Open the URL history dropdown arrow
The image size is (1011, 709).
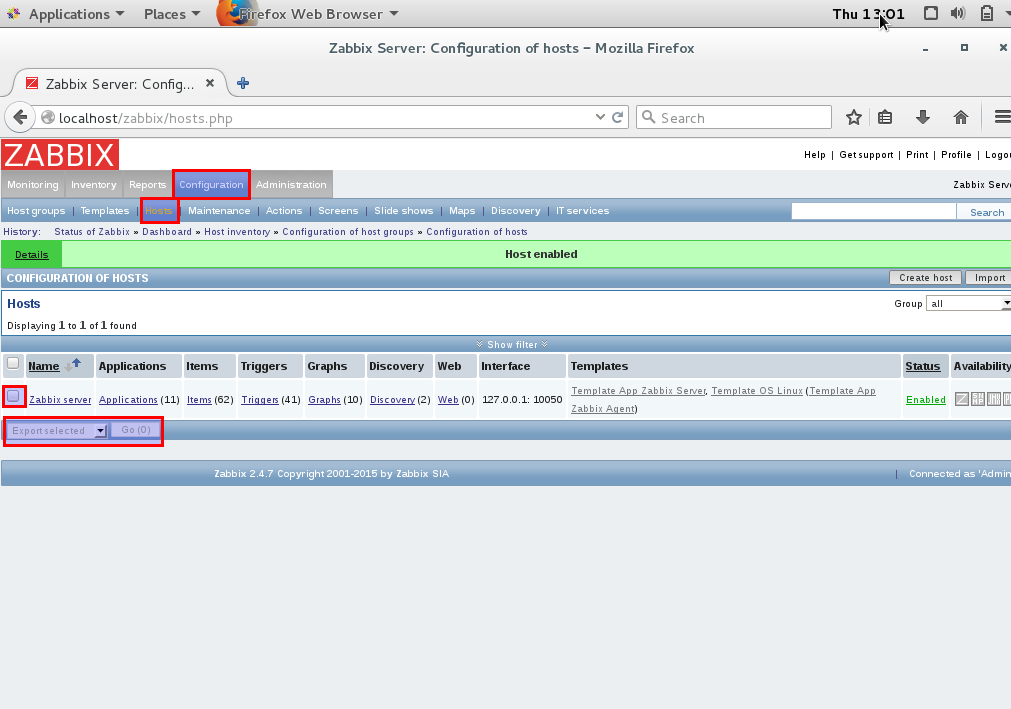point(600,117)
